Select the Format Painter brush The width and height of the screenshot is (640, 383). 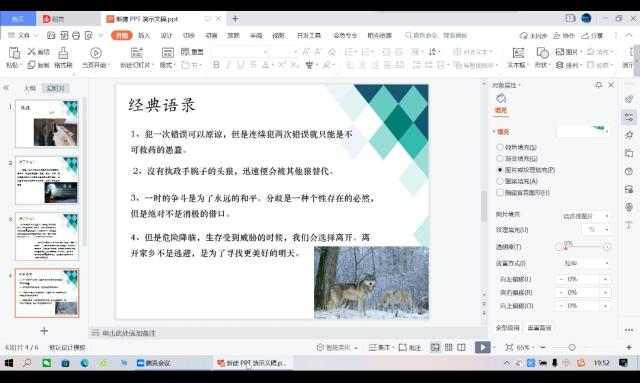tap(63, 53)
